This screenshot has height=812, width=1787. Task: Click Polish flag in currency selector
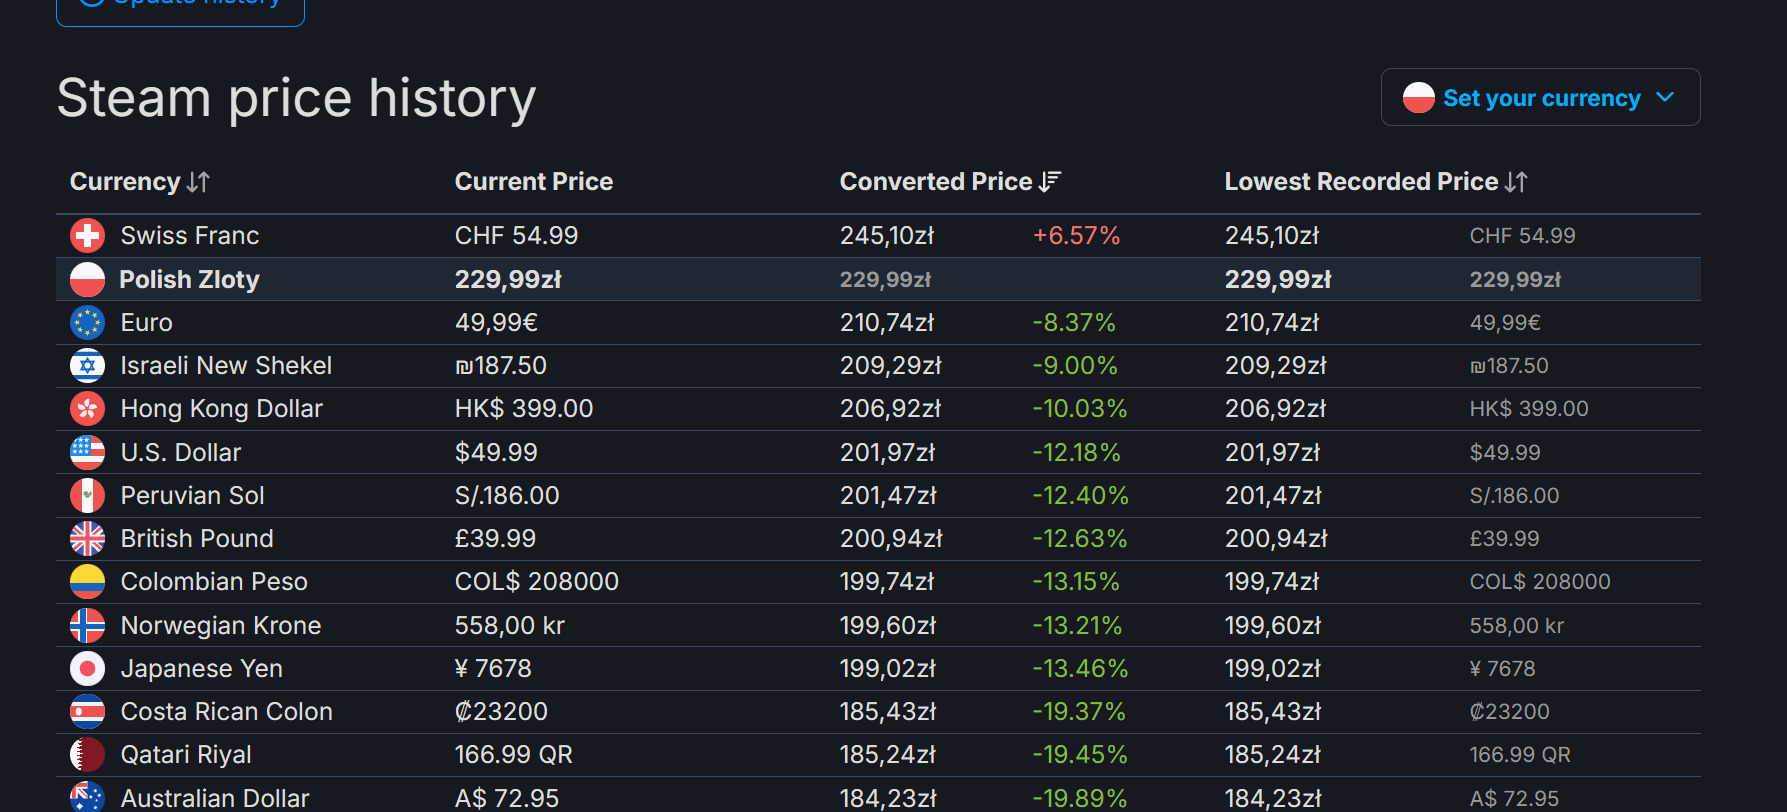(1418, 98)
